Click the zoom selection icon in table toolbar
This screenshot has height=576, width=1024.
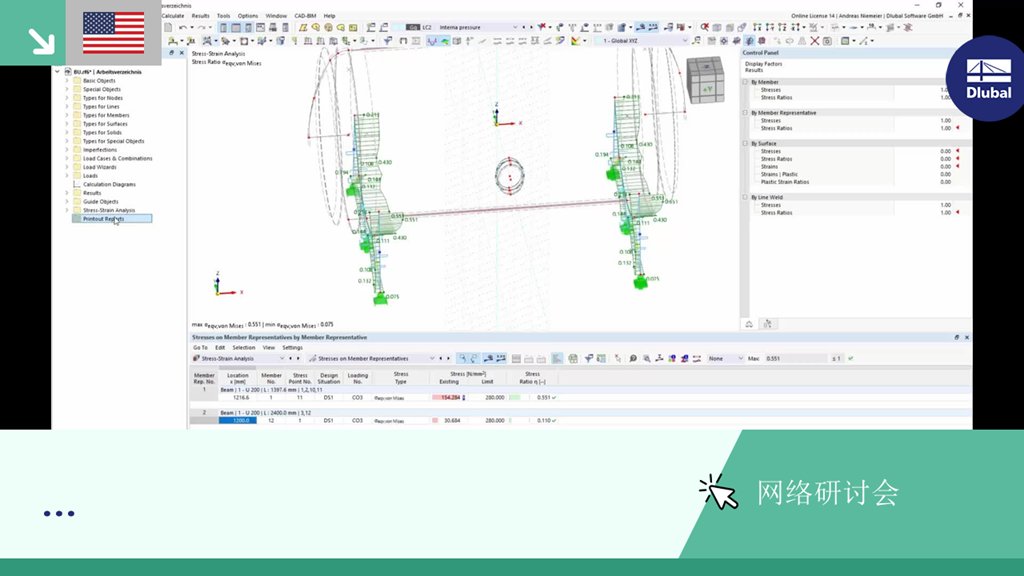coord(646,358)
